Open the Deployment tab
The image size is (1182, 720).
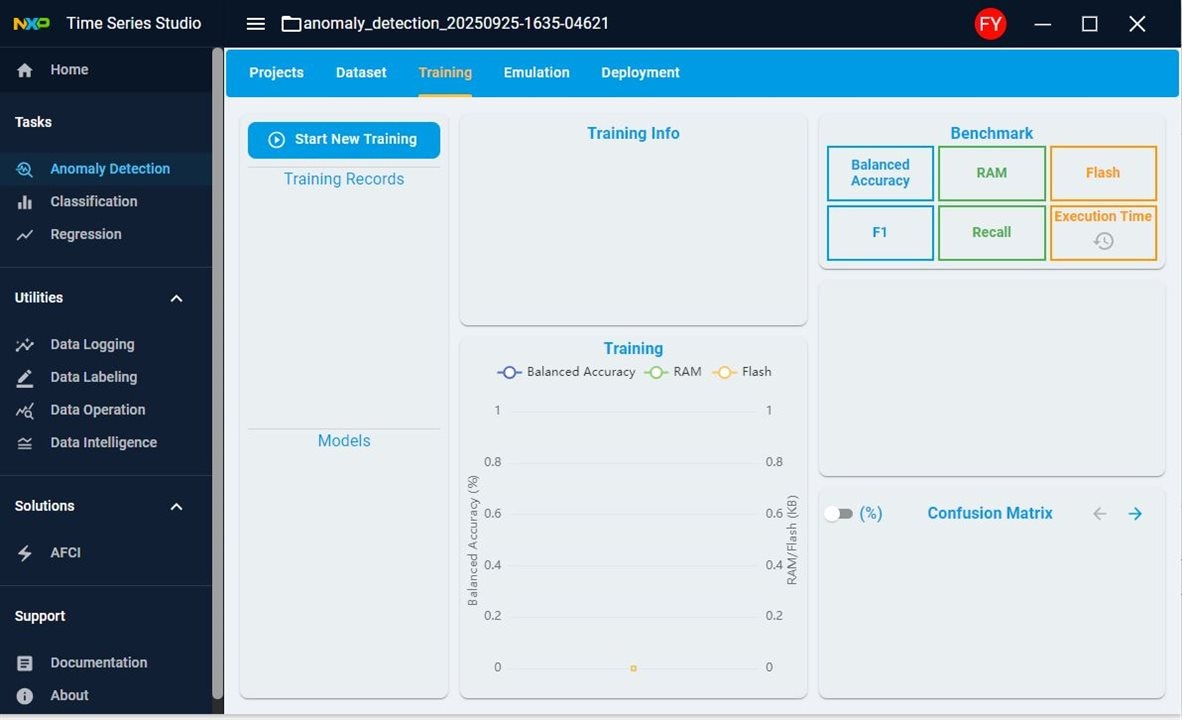[640, 72]
